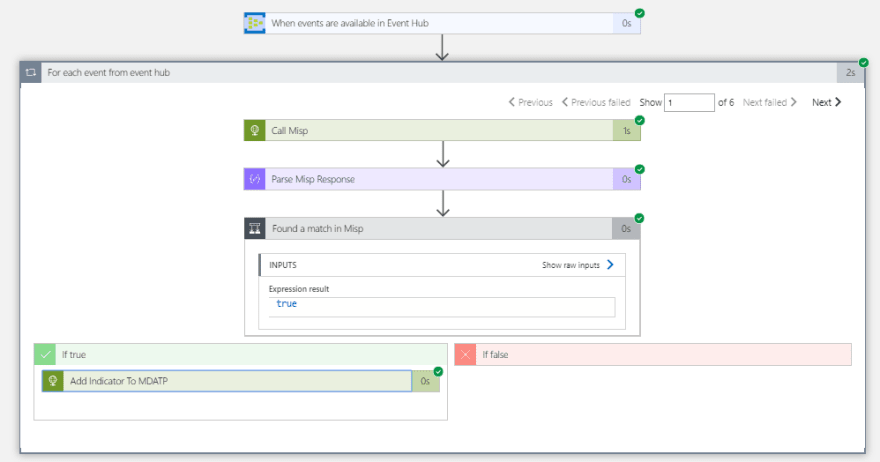Click the success status badge on For each loop
This screenshot has height=462, width=880.
pos(864,62)
